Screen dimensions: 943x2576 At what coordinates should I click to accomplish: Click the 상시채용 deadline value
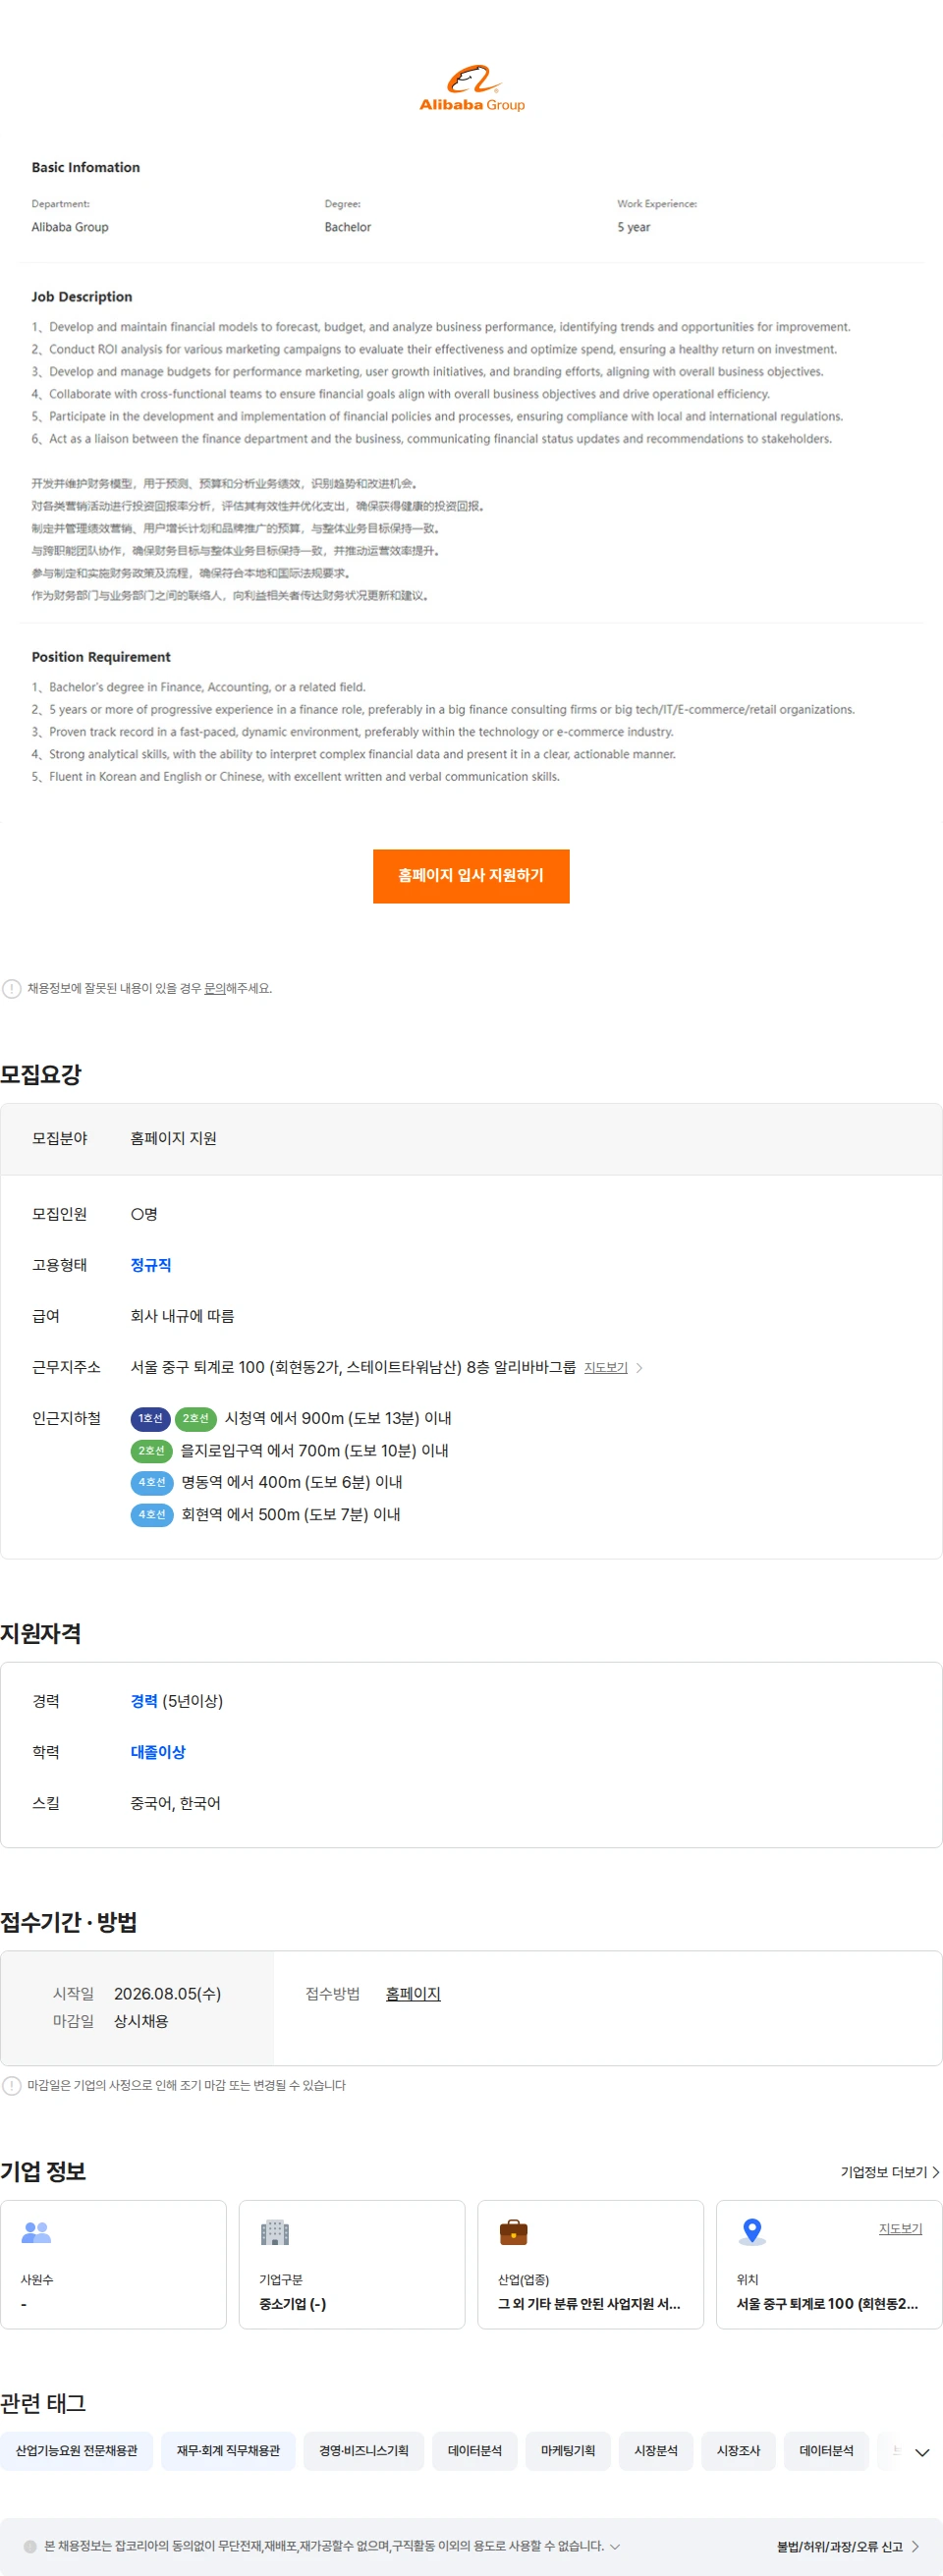[141, 2020]
